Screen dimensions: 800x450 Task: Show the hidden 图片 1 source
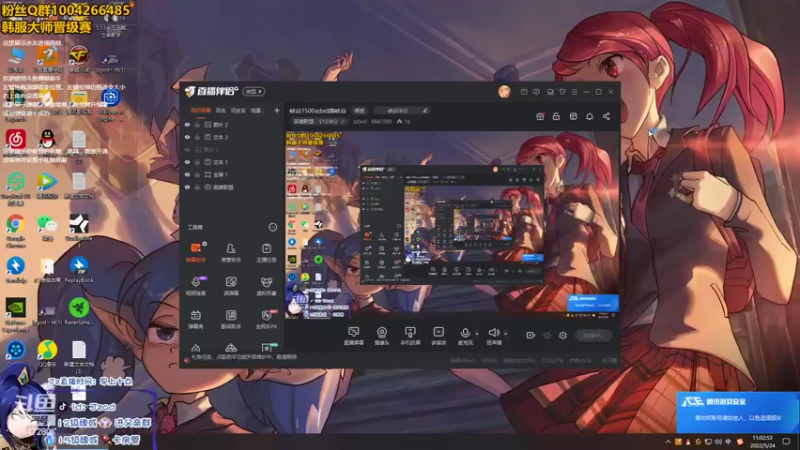pos(187,149)
